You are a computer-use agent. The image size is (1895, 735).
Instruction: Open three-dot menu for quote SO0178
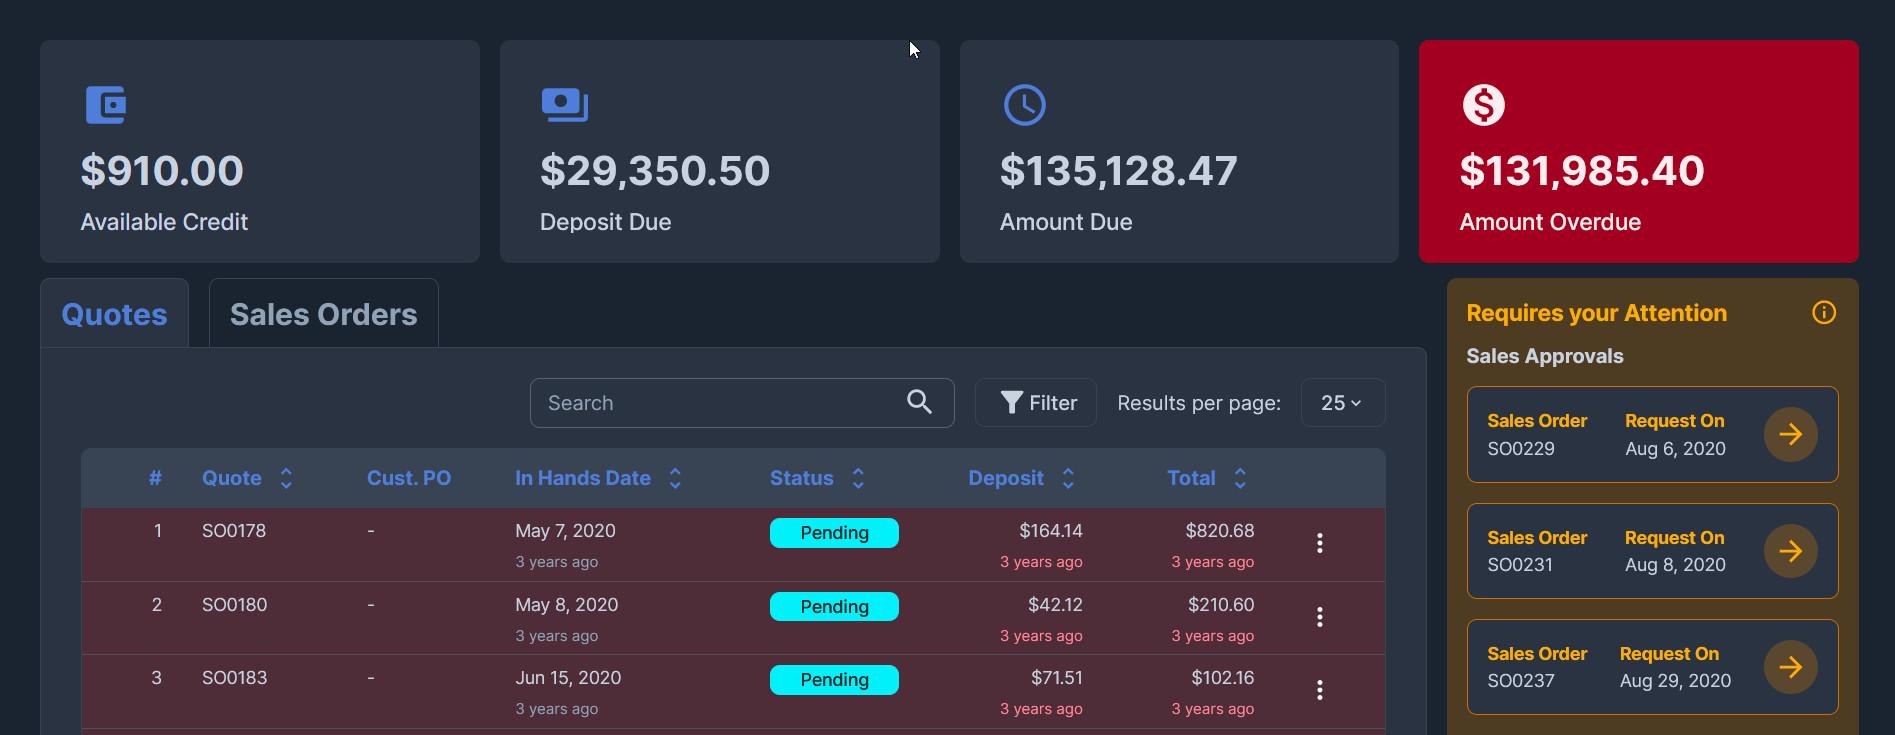click(1319, 543)
